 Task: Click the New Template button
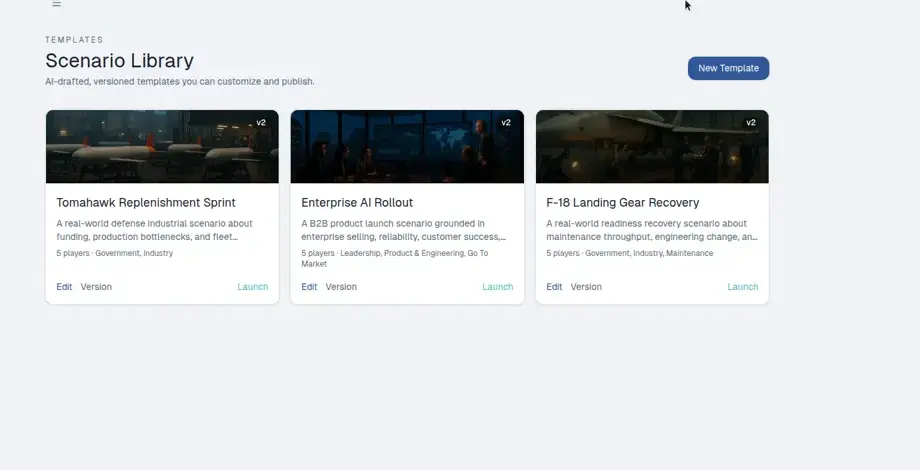[728, 68]
